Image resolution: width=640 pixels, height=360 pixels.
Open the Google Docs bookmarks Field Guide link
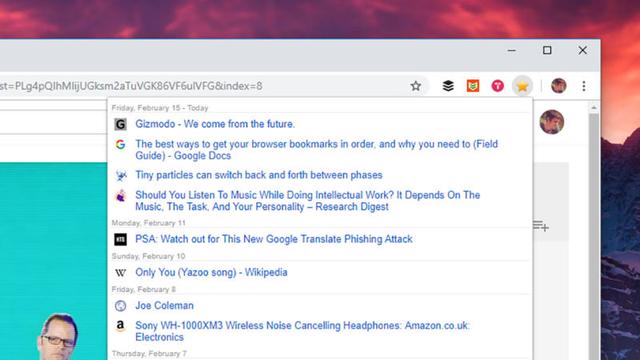pyautogui.click(x=317, y=150)
